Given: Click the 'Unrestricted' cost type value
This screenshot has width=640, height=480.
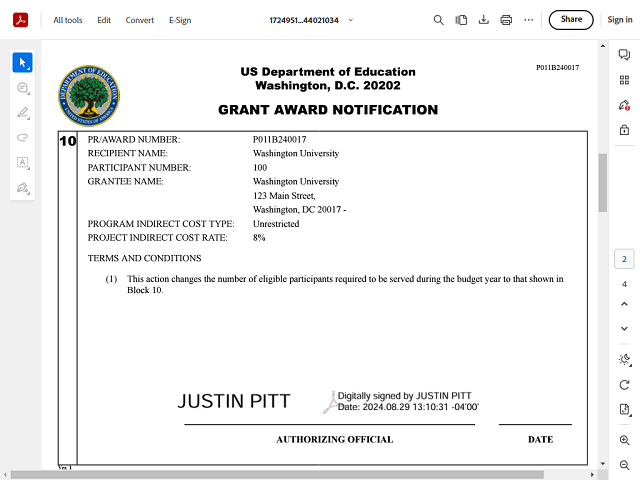Looking at the screenshot, I should coord(276,224).
